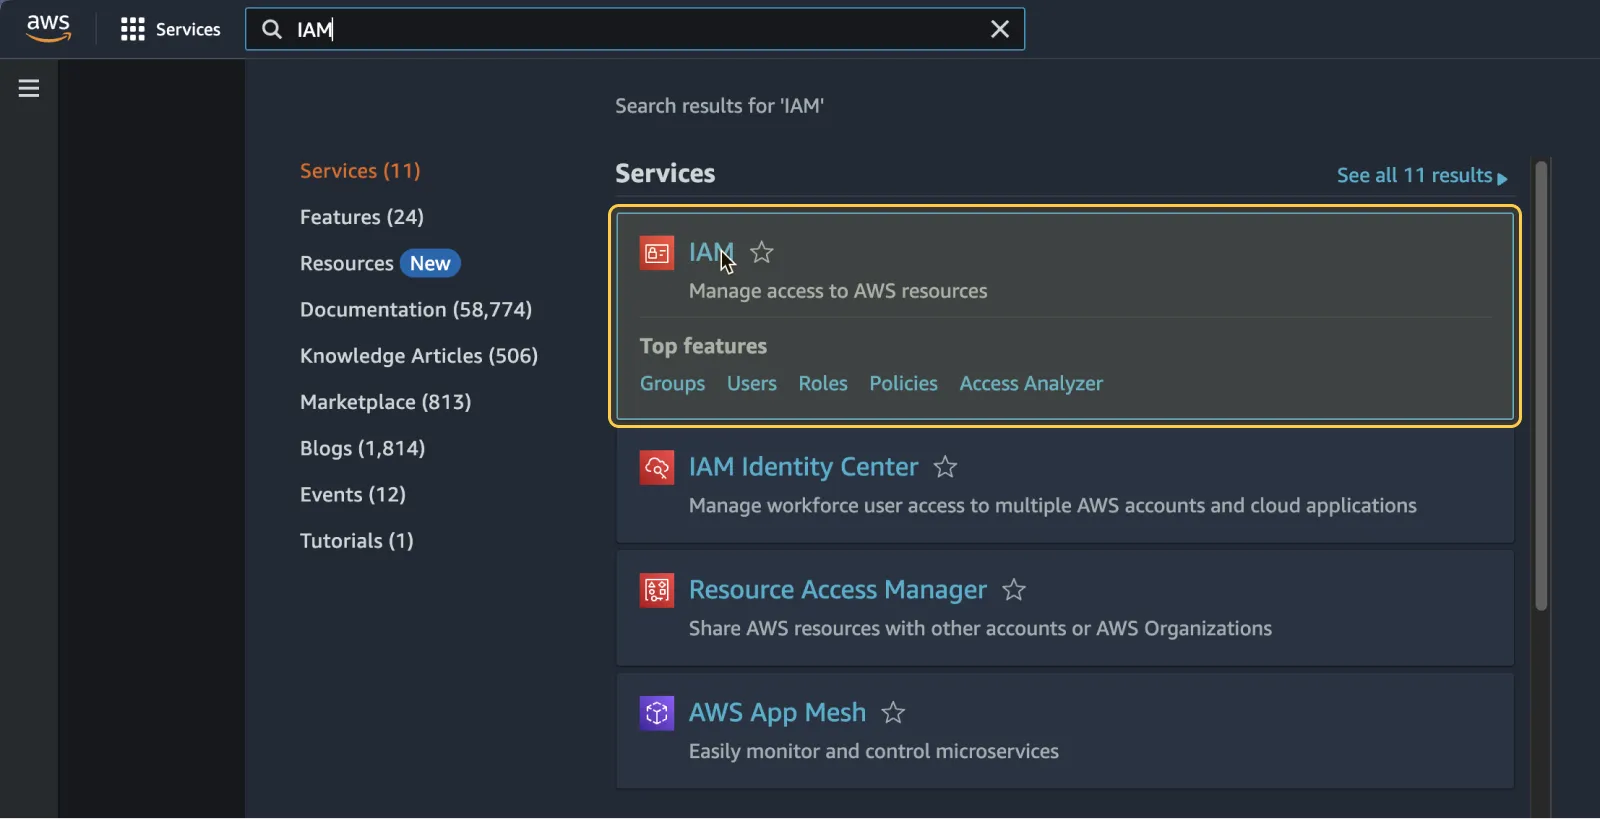Favorite the IAM service star
Screen dimensions: 1600x819
[762, 252]
